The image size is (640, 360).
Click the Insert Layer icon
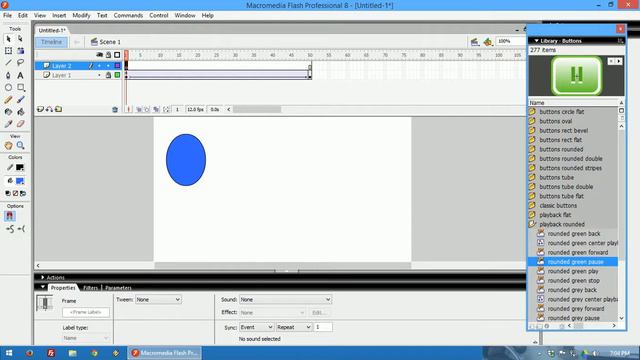pos(40,109)
